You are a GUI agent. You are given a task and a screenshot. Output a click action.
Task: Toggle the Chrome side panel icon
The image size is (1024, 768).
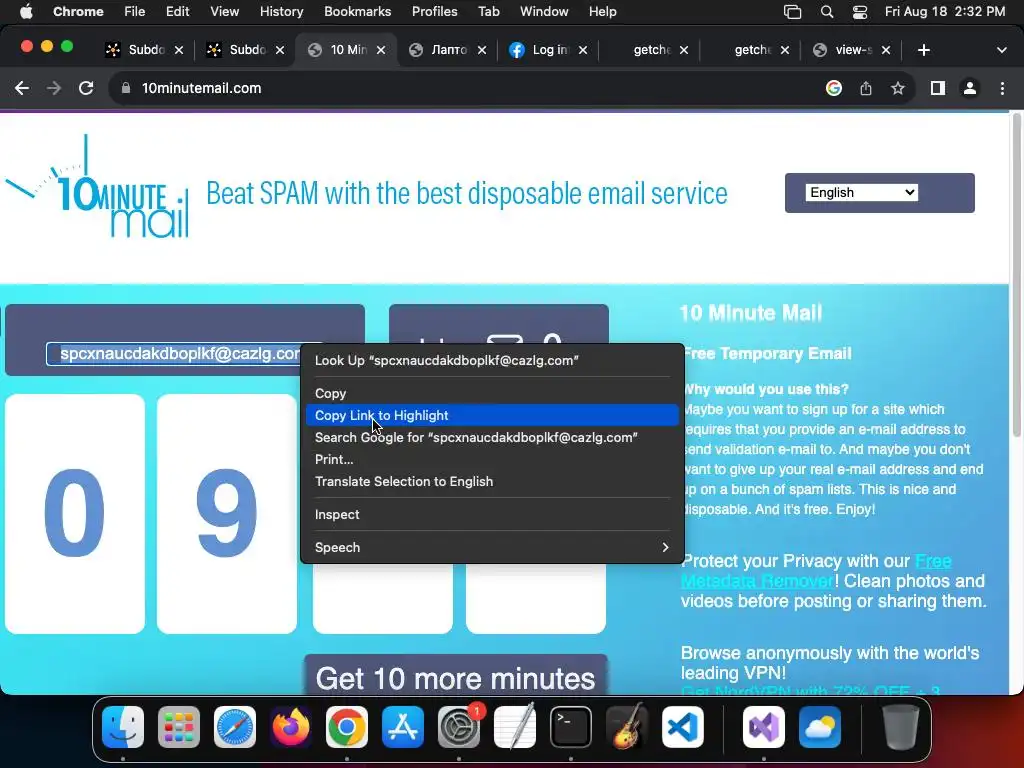938,88
